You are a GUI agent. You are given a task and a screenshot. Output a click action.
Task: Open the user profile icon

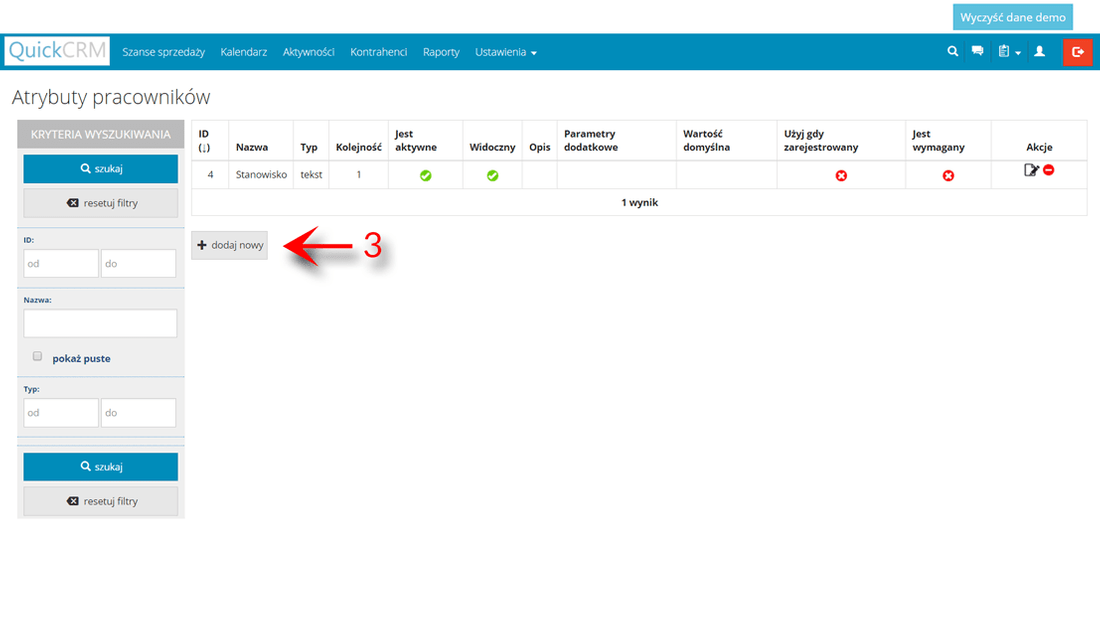pyautogui.click(x=1039, y=52)
